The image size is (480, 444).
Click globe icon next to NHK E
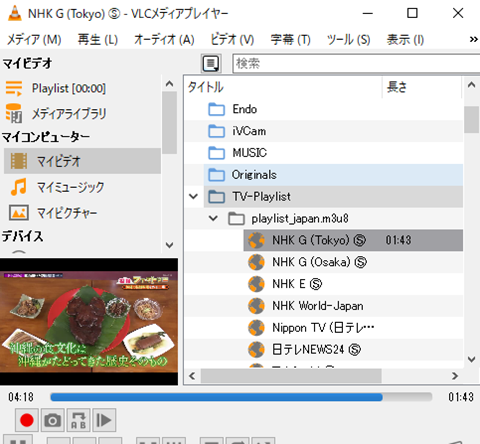pos(256,284)
